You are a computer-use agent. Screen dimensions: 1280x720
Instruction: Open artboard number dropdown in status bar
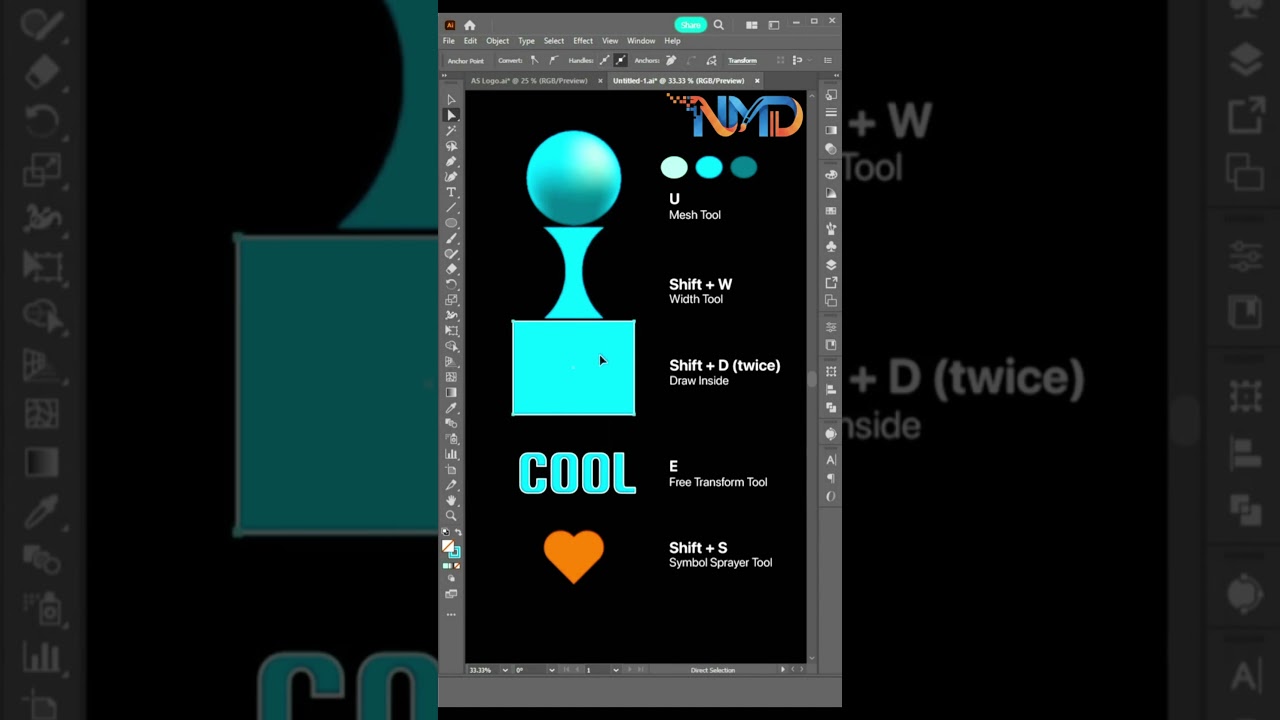[616, 670]
